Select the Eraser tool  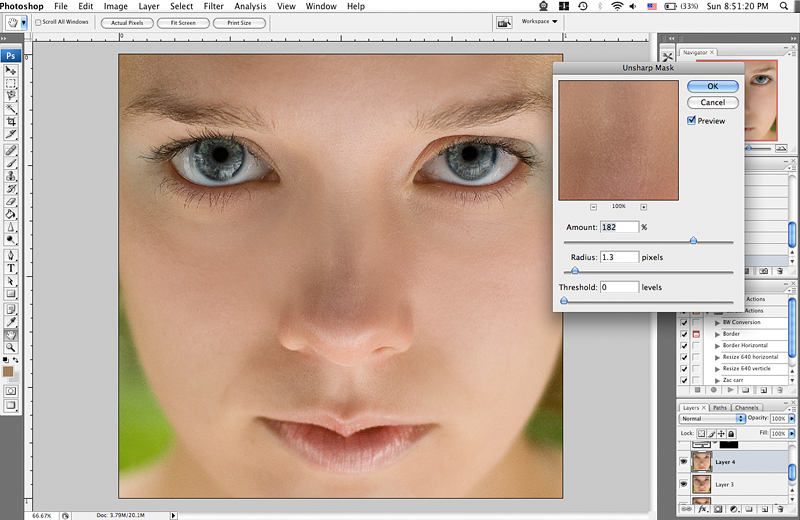[11, 201]
